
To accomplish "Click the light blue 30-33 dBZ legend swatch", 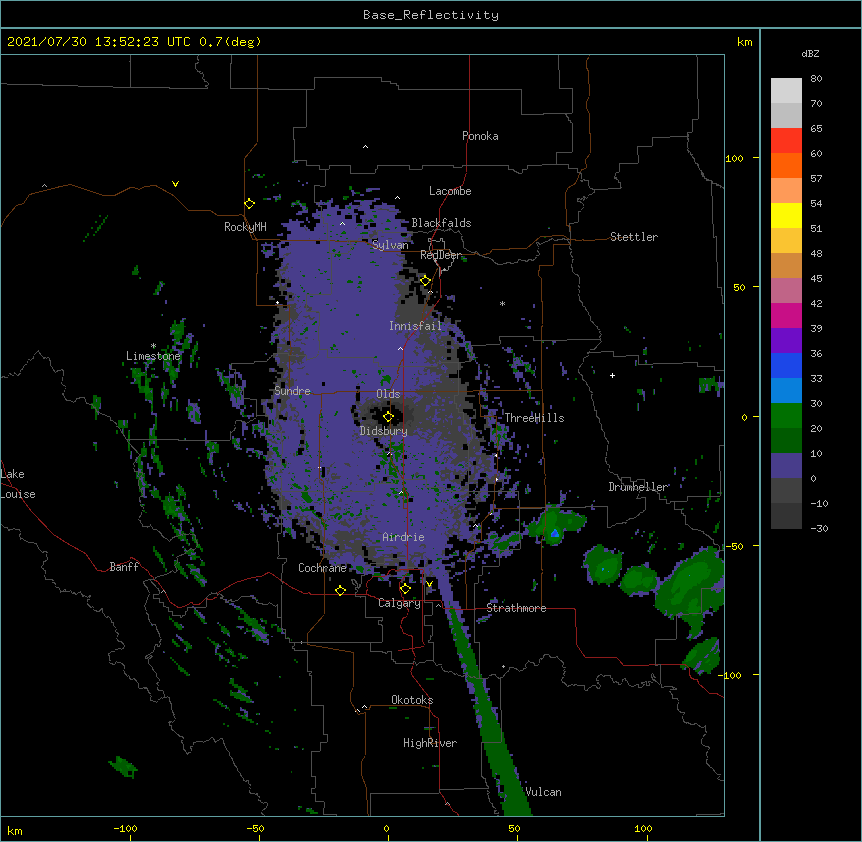I will coord(786,391).
